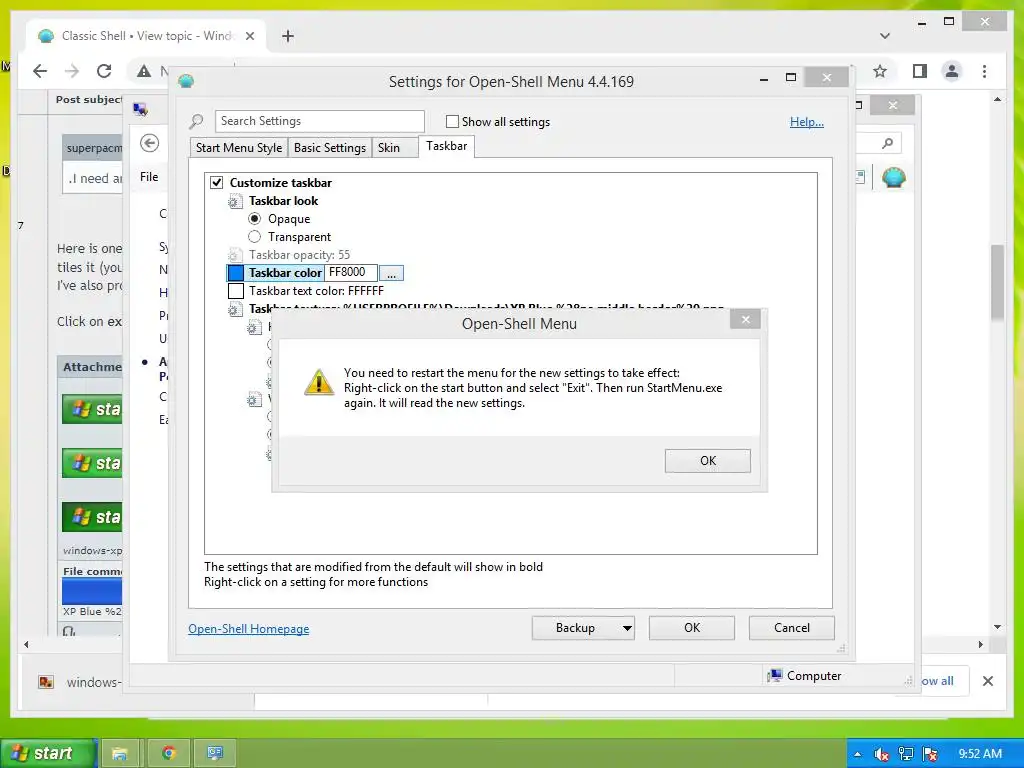
Task: Toggle the Show all settings checkbox
Action: [452, 121]
